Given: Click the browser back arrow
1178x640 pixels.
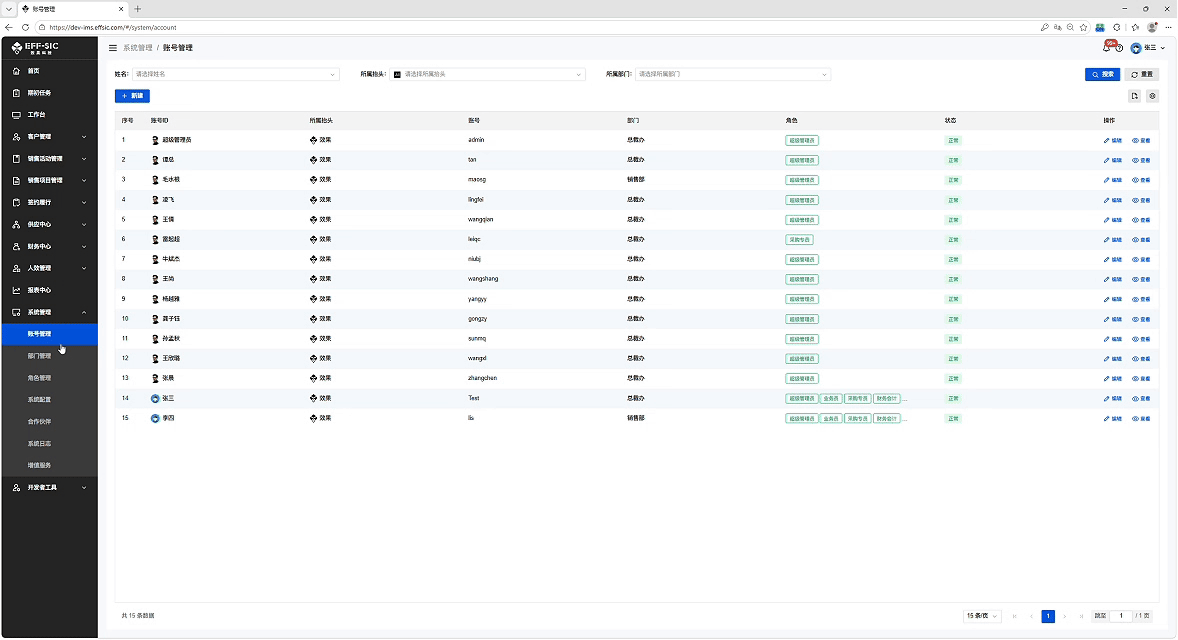Looking at the screenshot, I should 9,28.
